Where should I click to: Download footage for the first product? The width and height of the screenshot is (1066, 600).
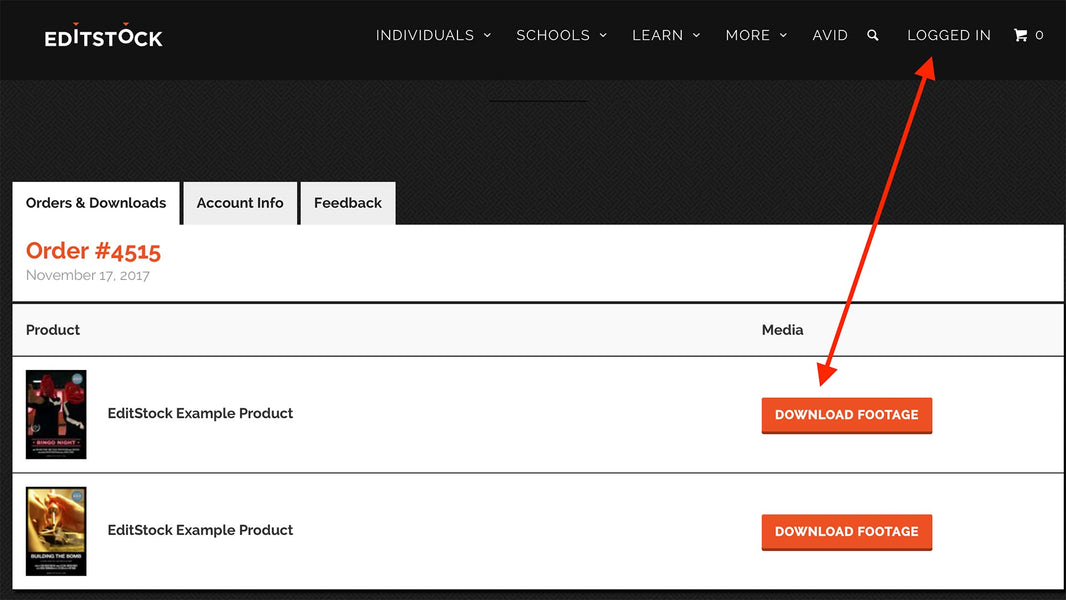pos(846,415)
